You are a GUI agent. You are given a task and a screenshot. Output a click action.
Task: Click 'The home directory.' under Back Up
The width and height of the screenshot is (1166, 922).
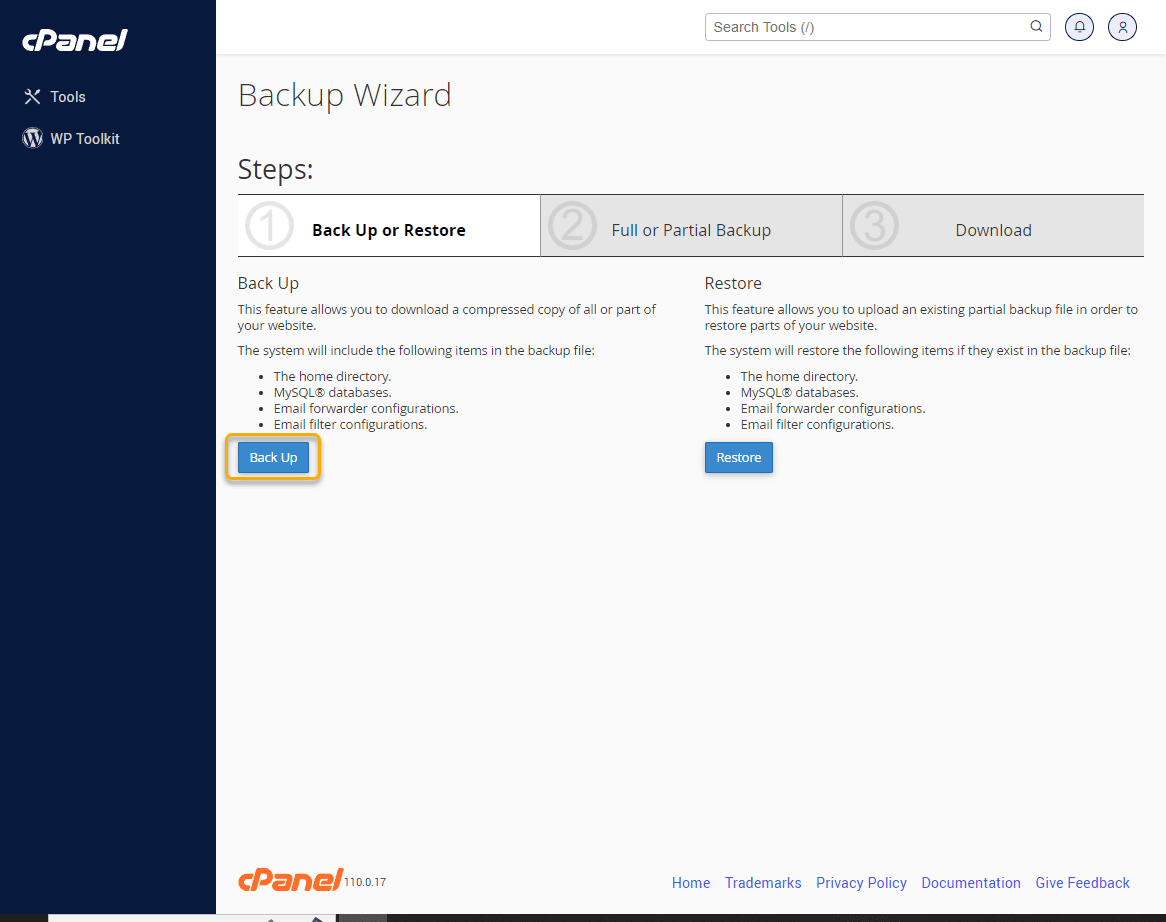point(332,376)
